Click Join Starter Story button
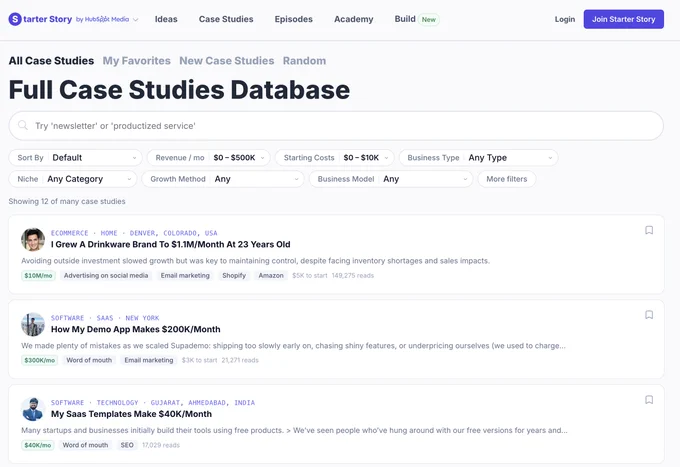Viewport: 680px width, 467px height. tap(624, 19)
